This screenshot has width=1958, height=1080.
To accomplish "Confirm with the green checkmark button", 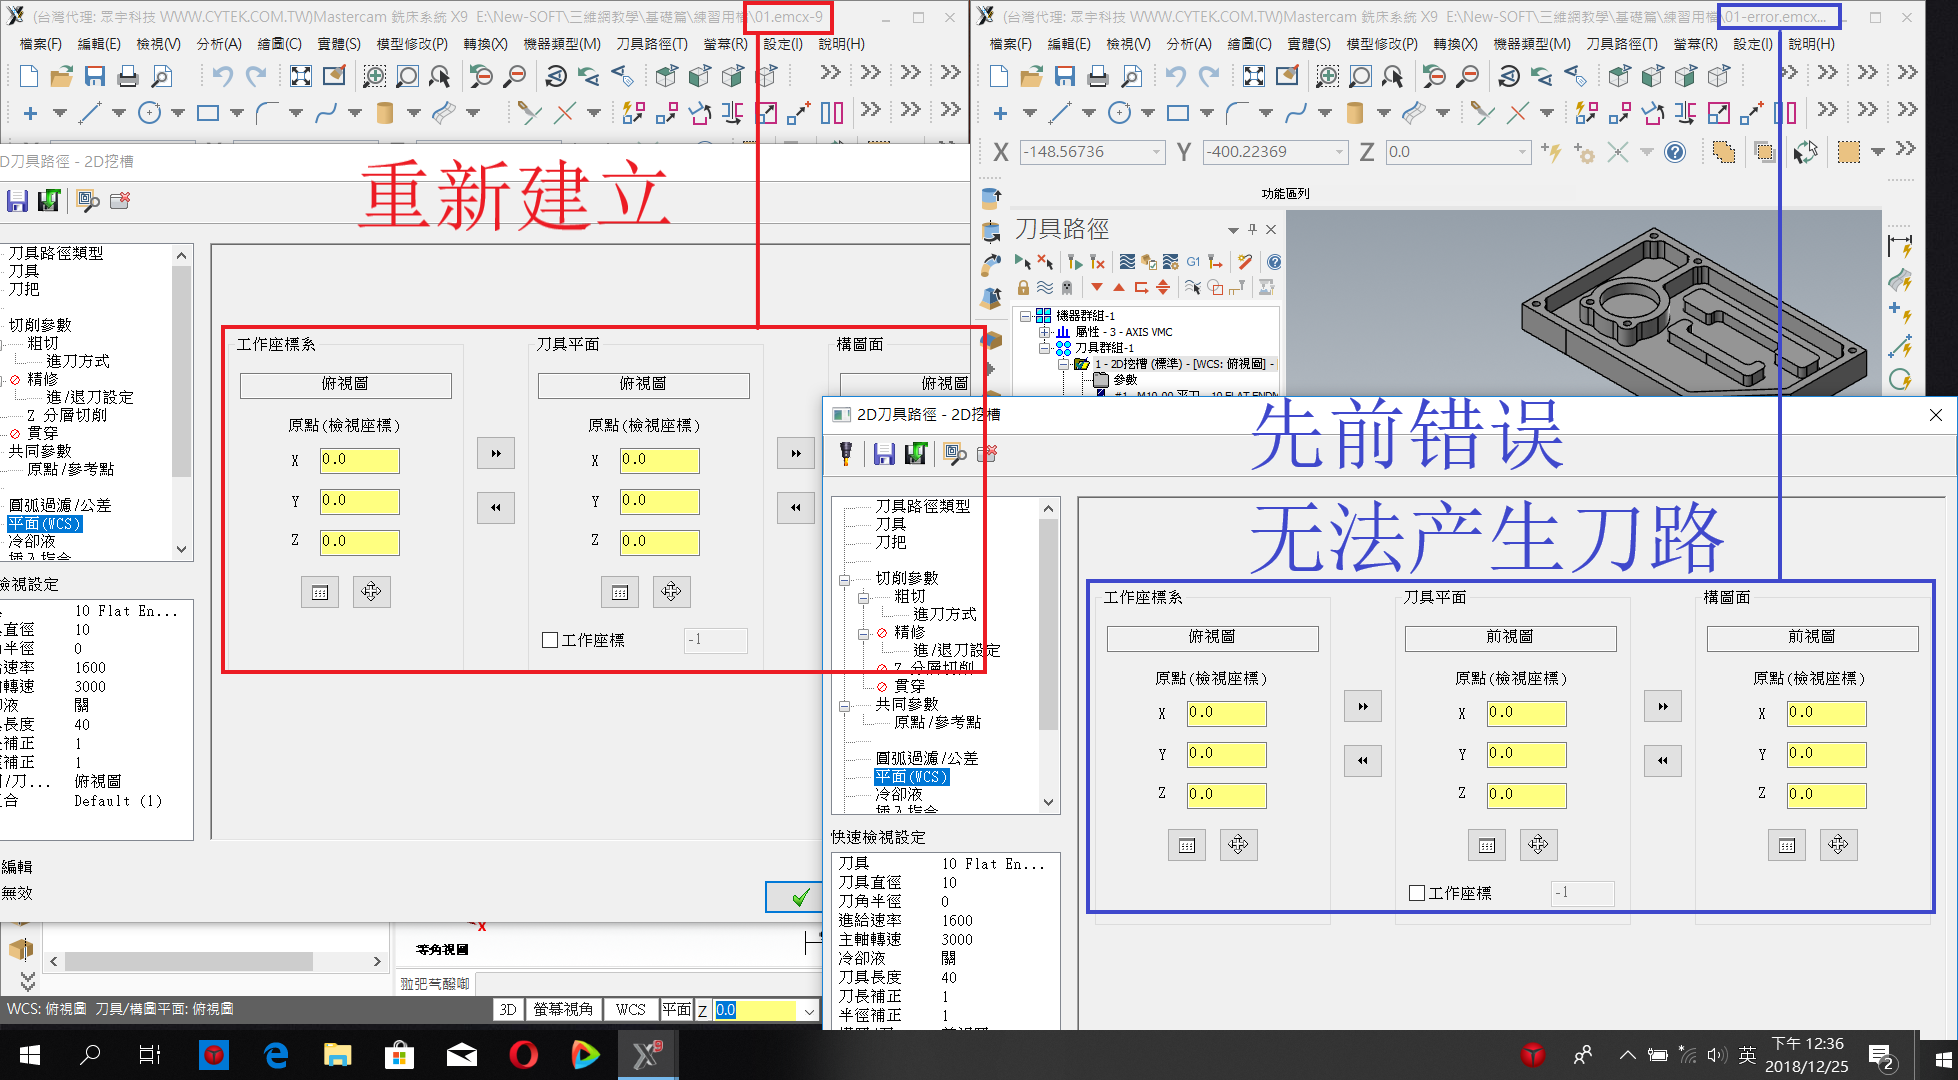I will tap(793, 897).
